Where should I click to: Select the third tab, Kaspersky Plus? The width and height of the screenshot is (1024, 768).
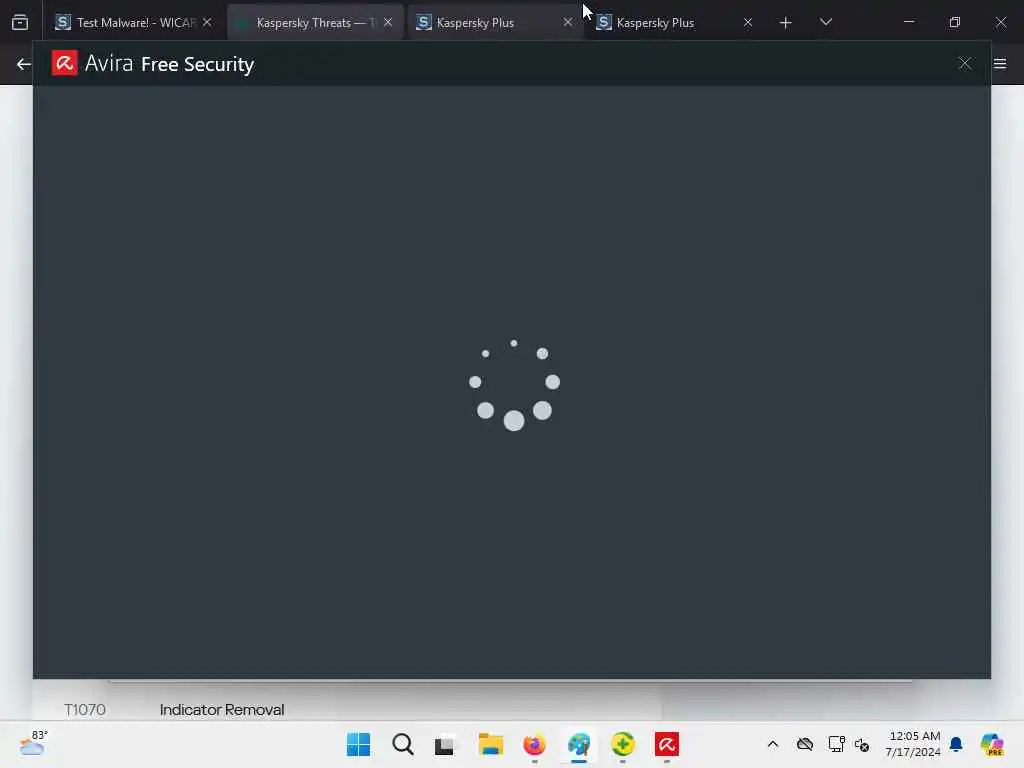(485, 23)
